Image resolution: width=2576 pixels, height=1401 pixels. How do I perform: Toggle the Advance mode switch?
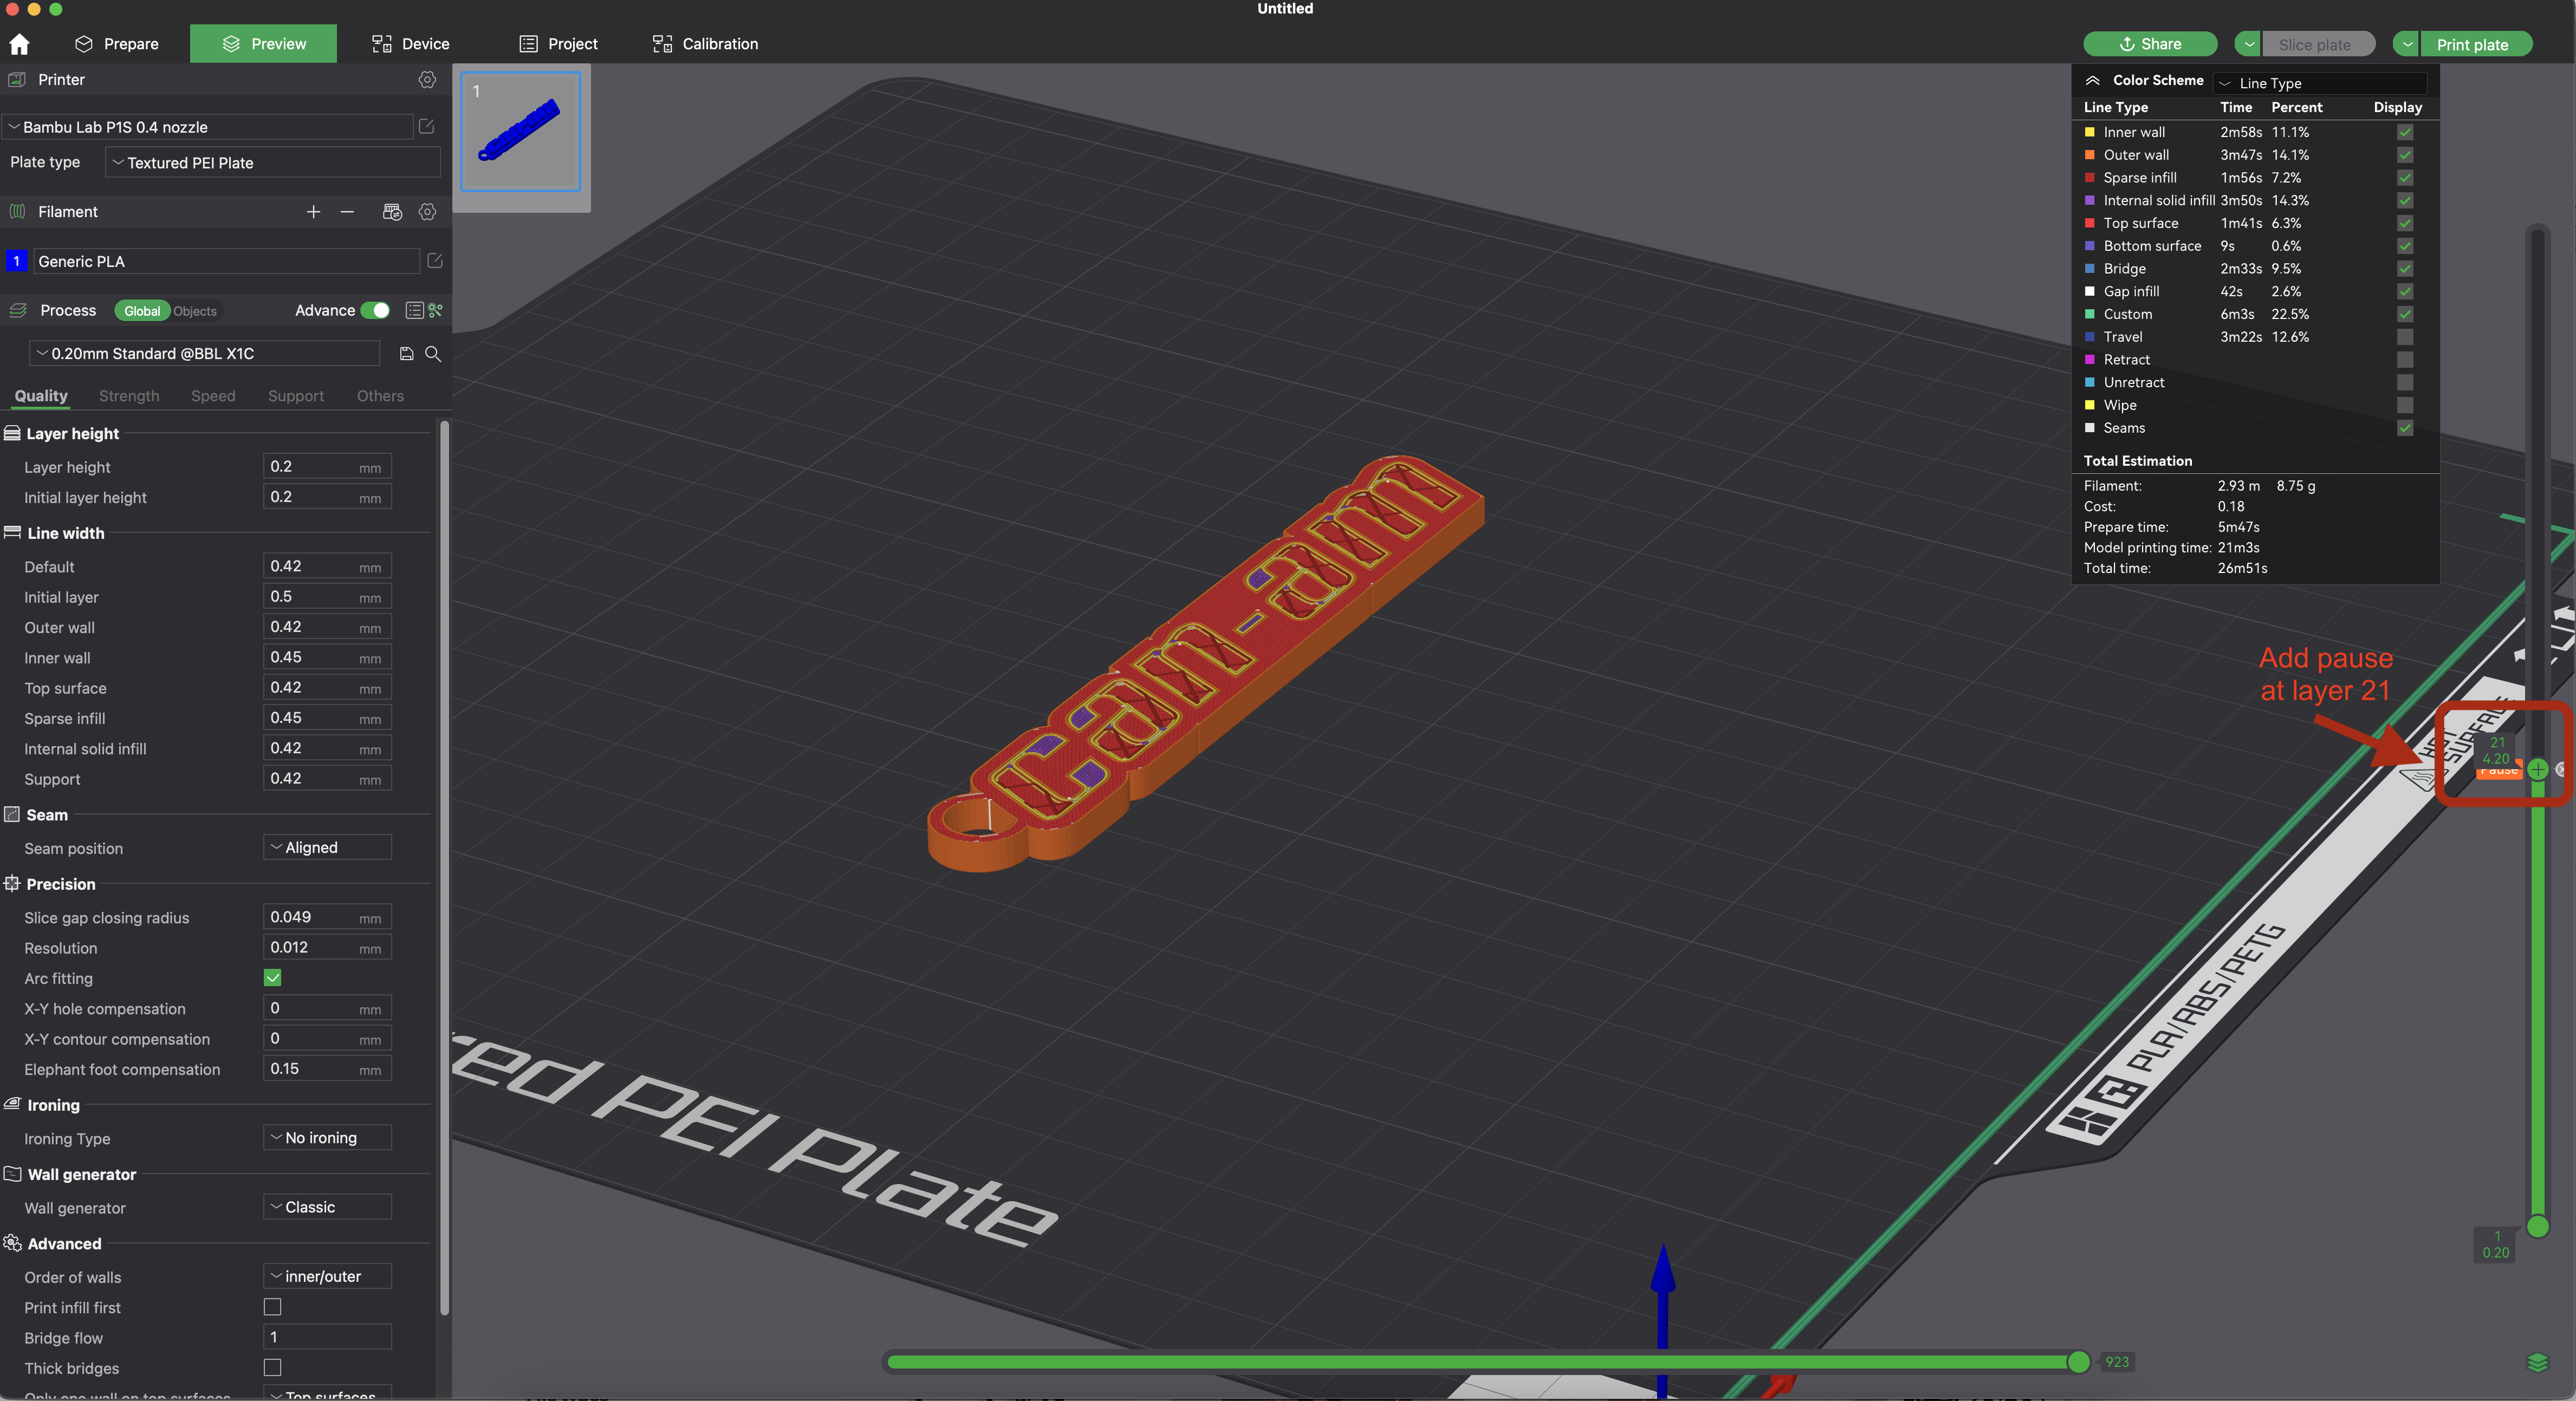click(375, 311)
